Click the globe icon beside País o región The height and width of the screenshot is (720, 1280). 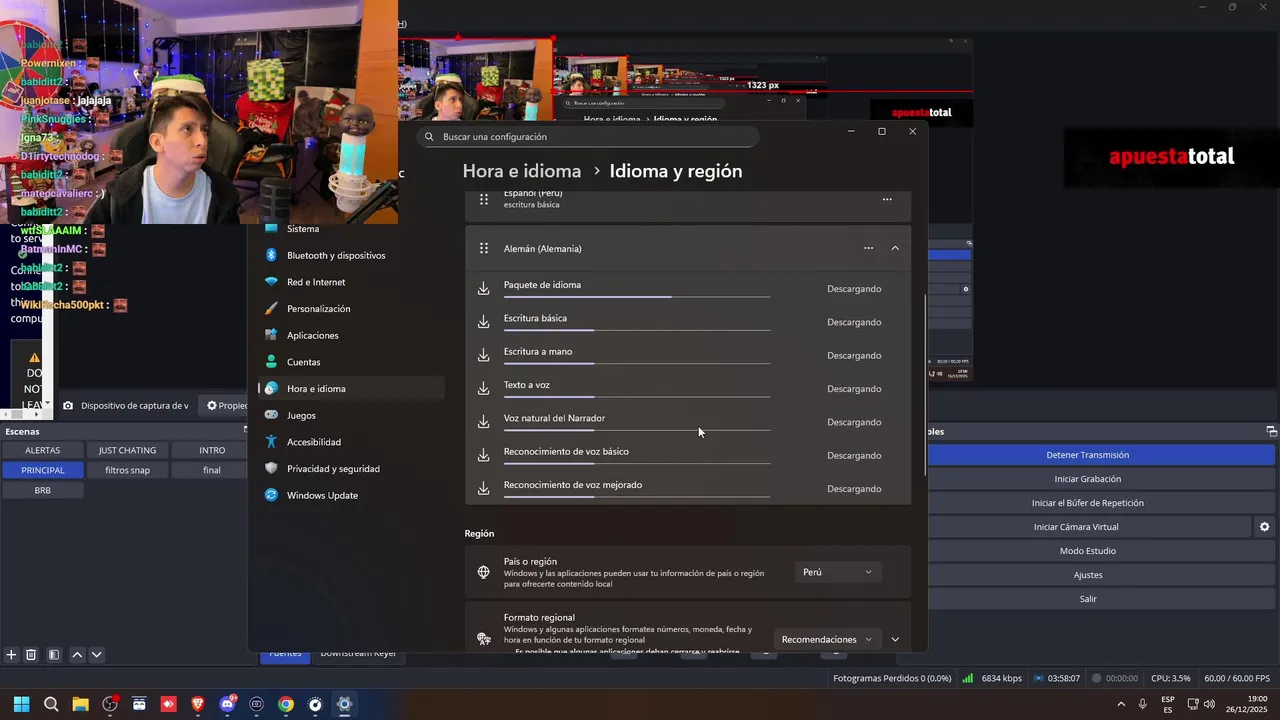[483, 572]
